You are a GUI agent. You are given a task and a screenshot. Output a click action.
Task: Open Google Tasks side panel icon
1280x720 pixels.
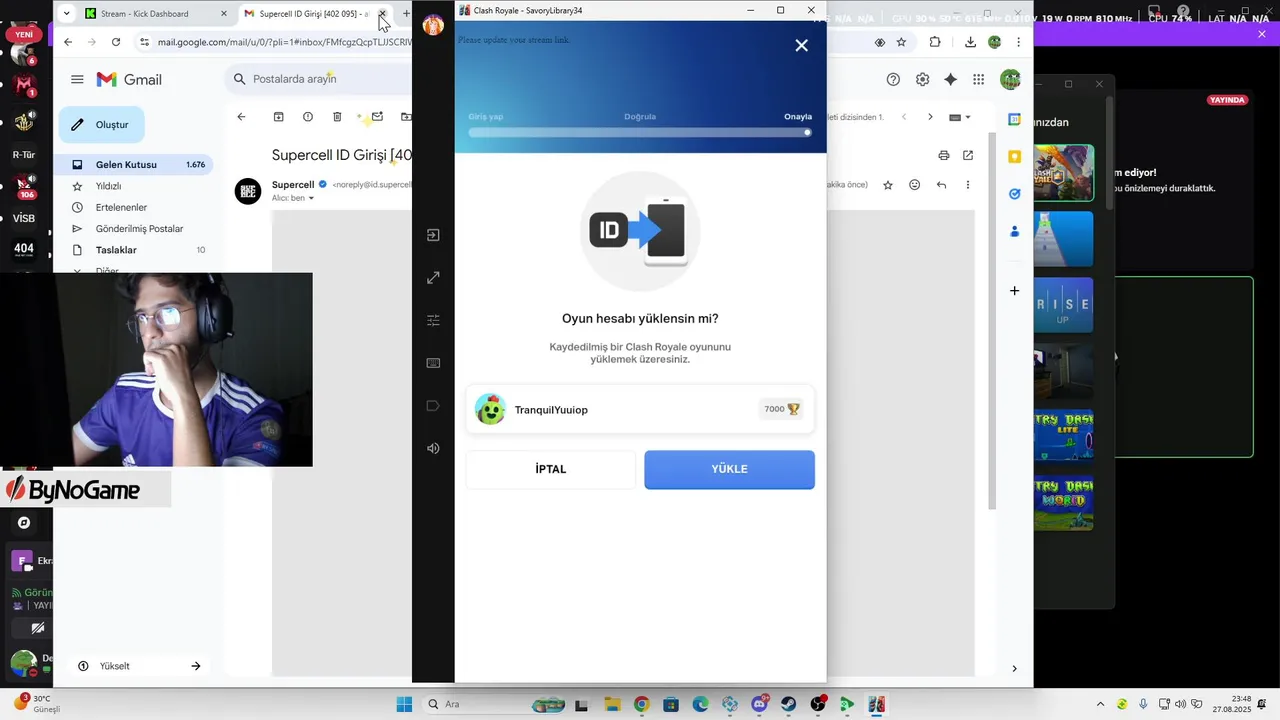(1014, 194)
